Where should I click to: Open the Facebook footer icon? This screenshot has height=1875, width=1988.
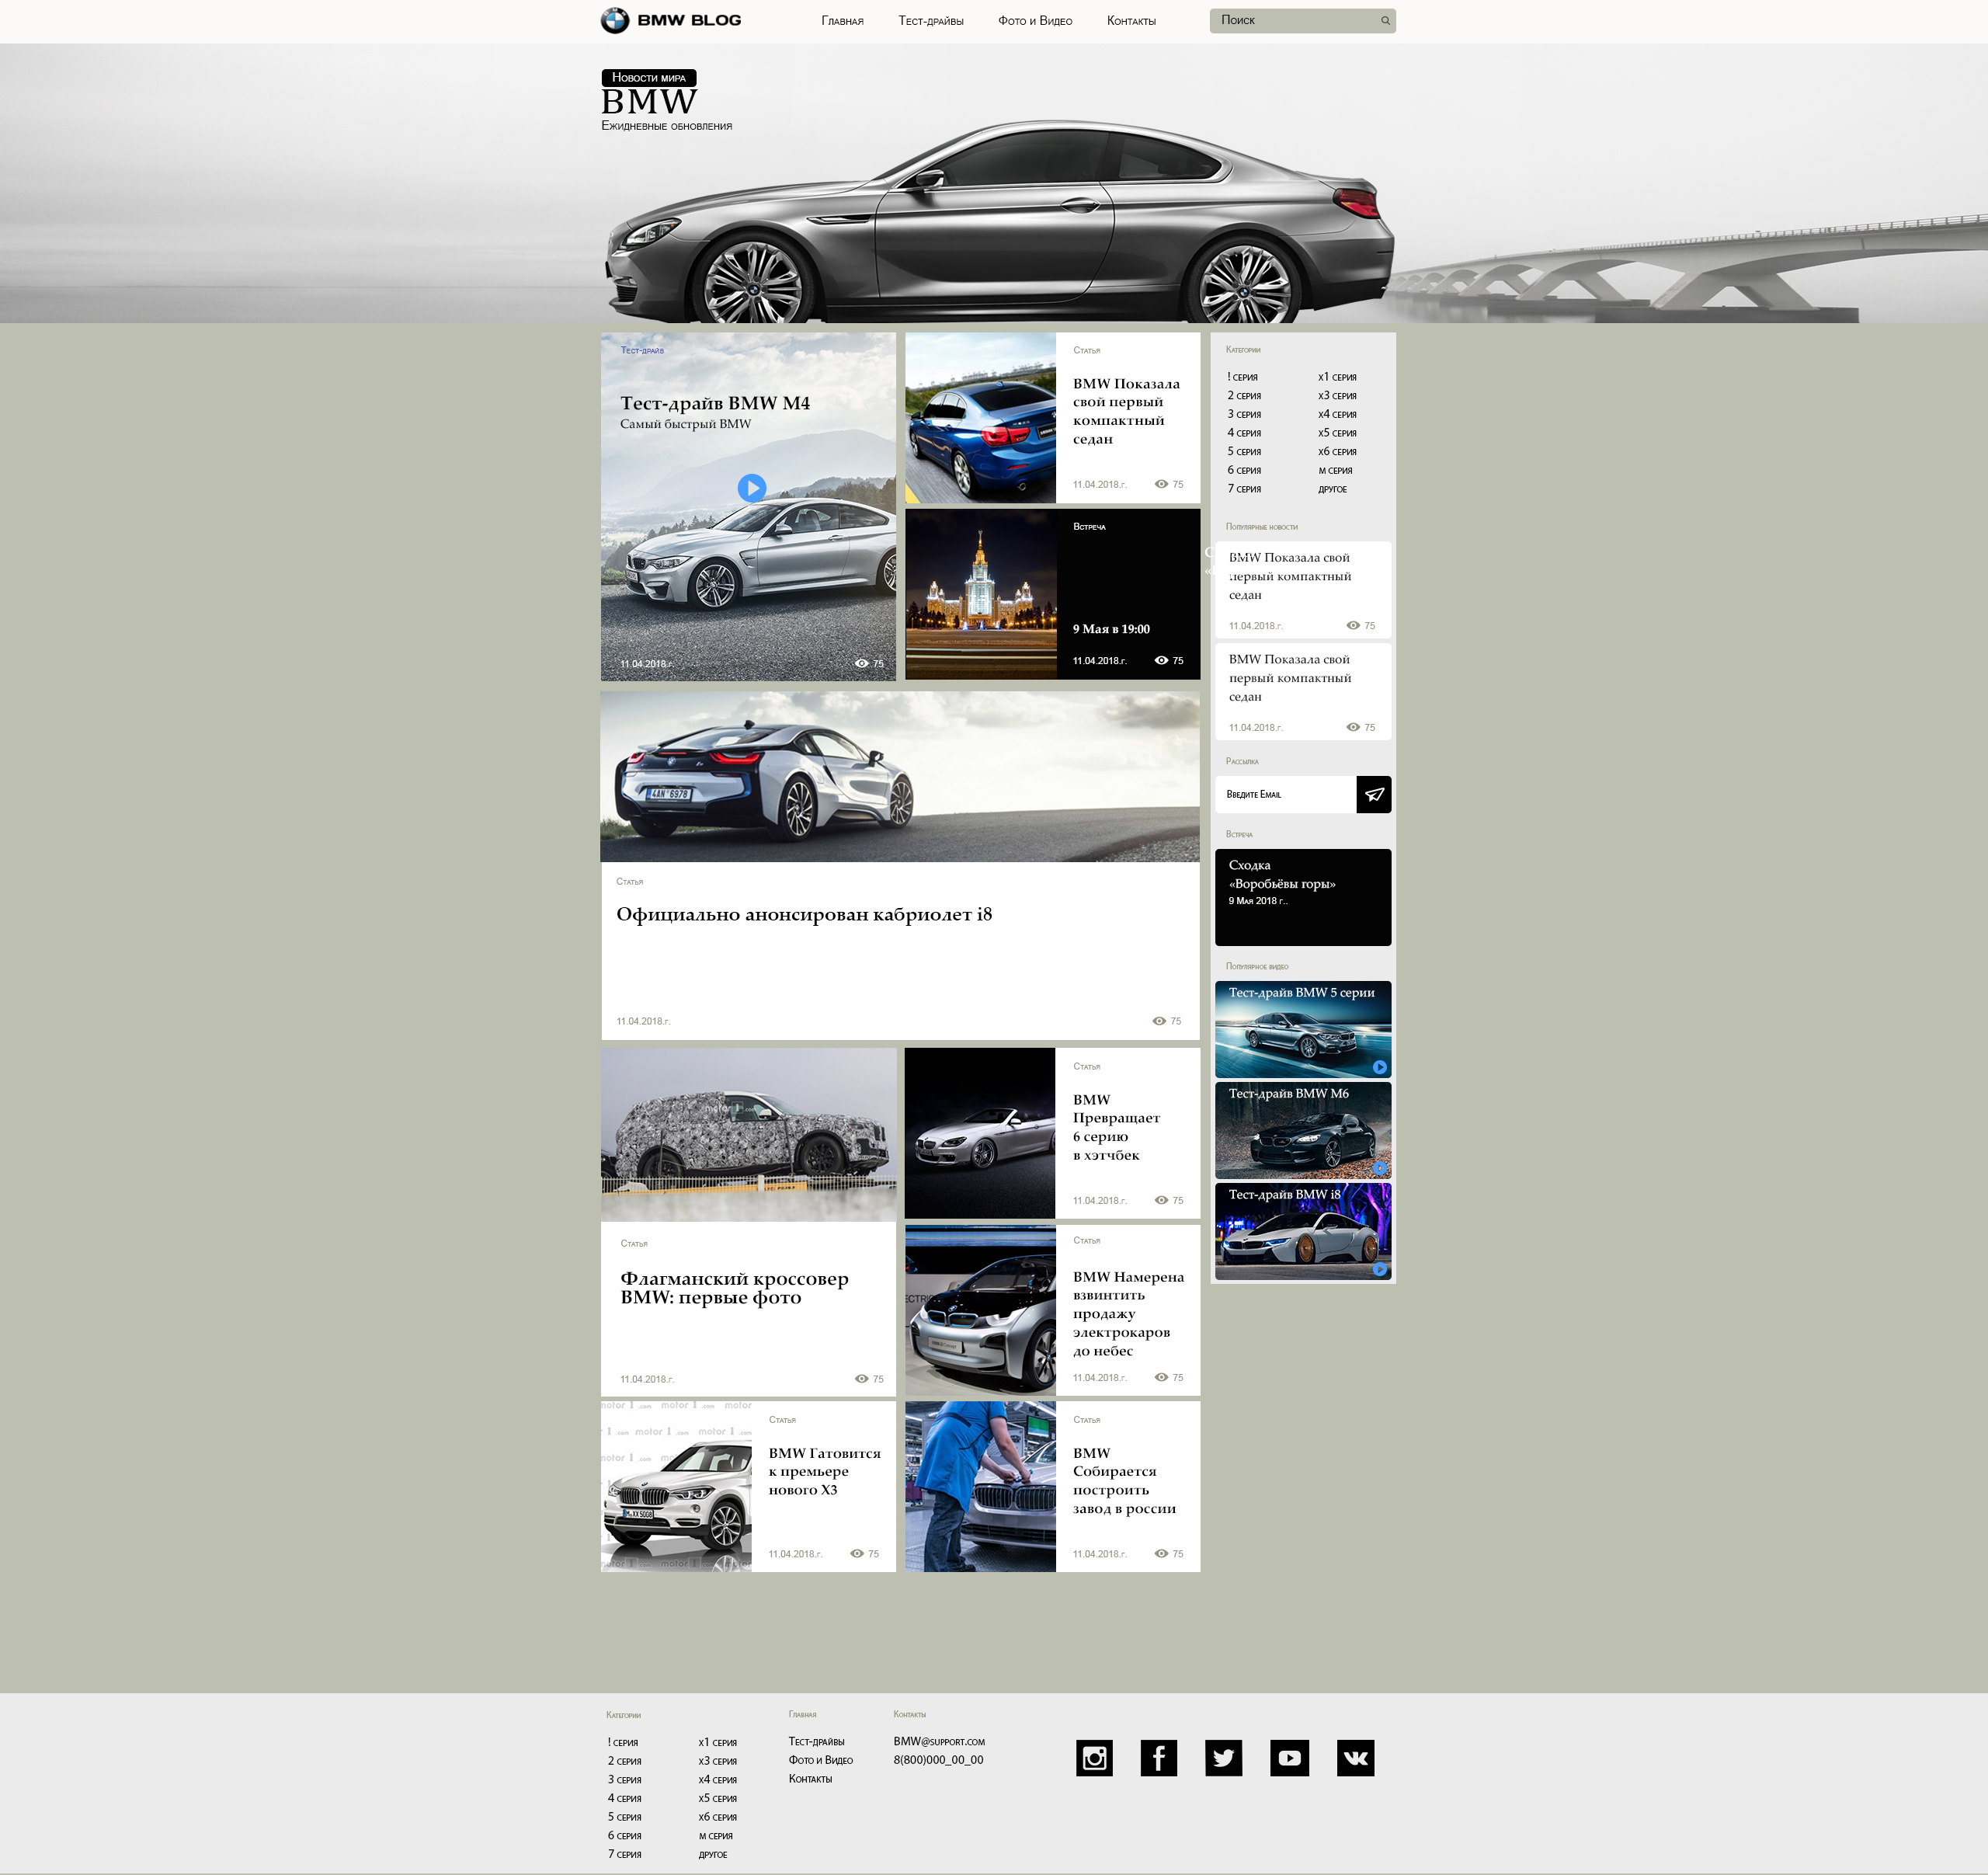(x=1159, y=1758)
